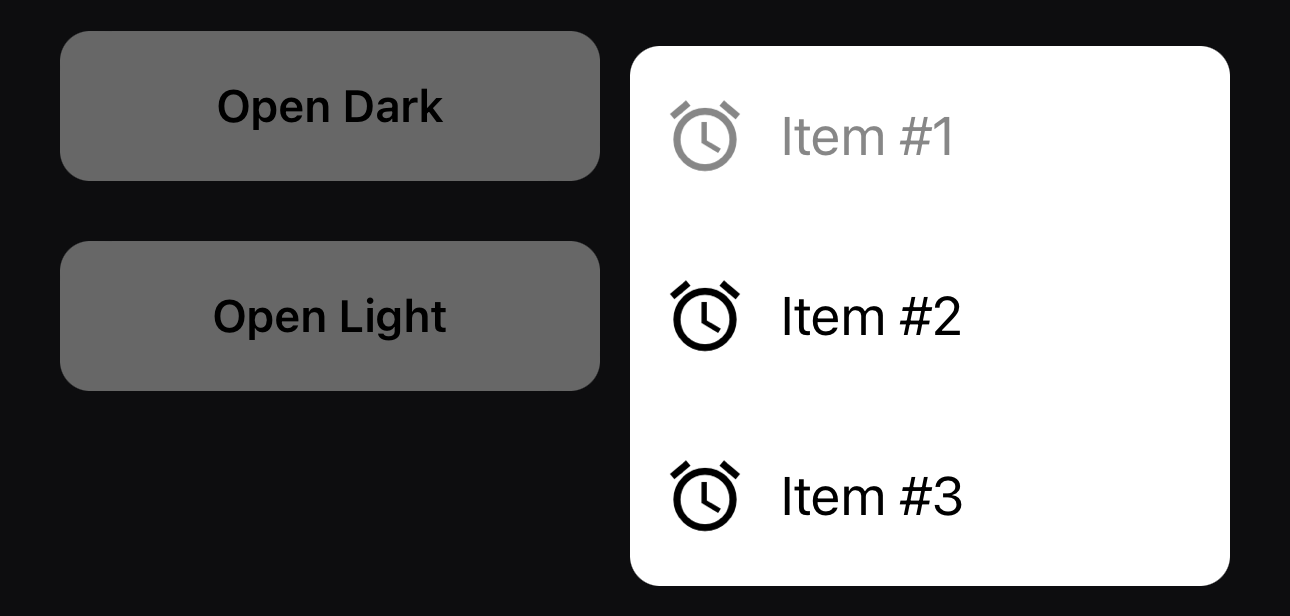Click the alarm clock icon beside Item #1
The image size is (1290, 616).
(x=704, y=136)
